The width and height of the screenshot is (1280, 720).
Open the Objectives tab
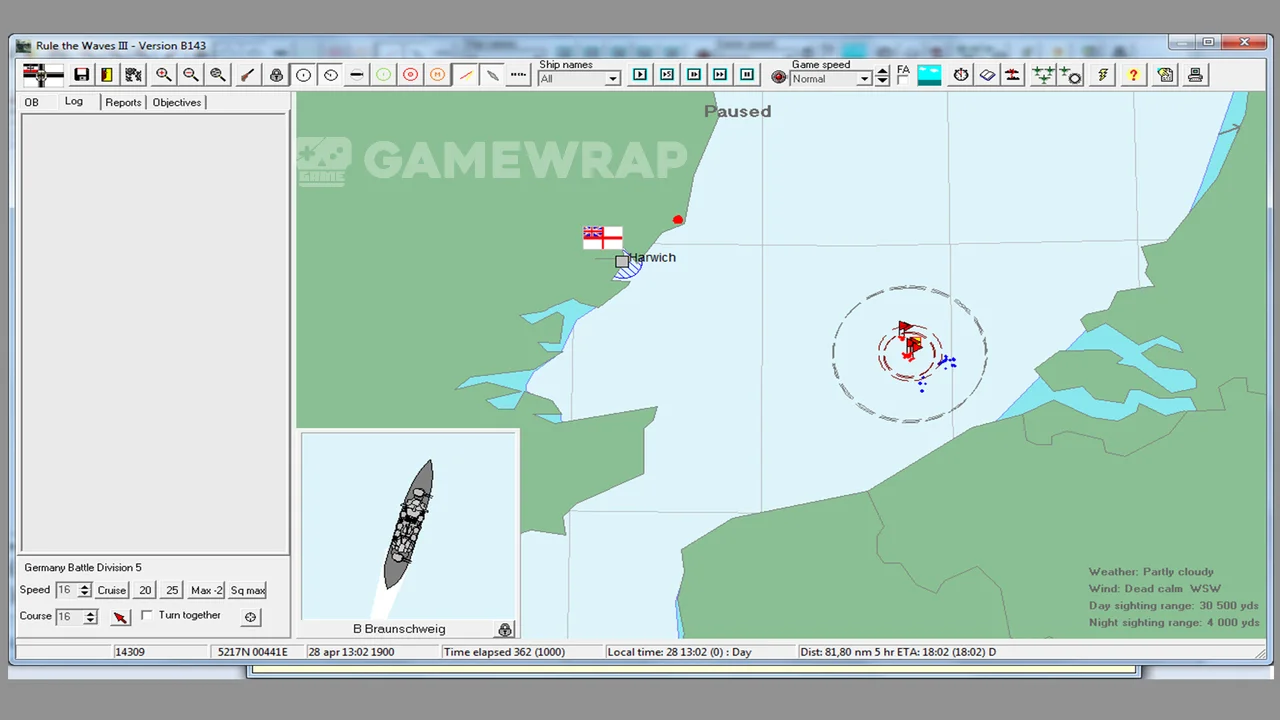177,102
